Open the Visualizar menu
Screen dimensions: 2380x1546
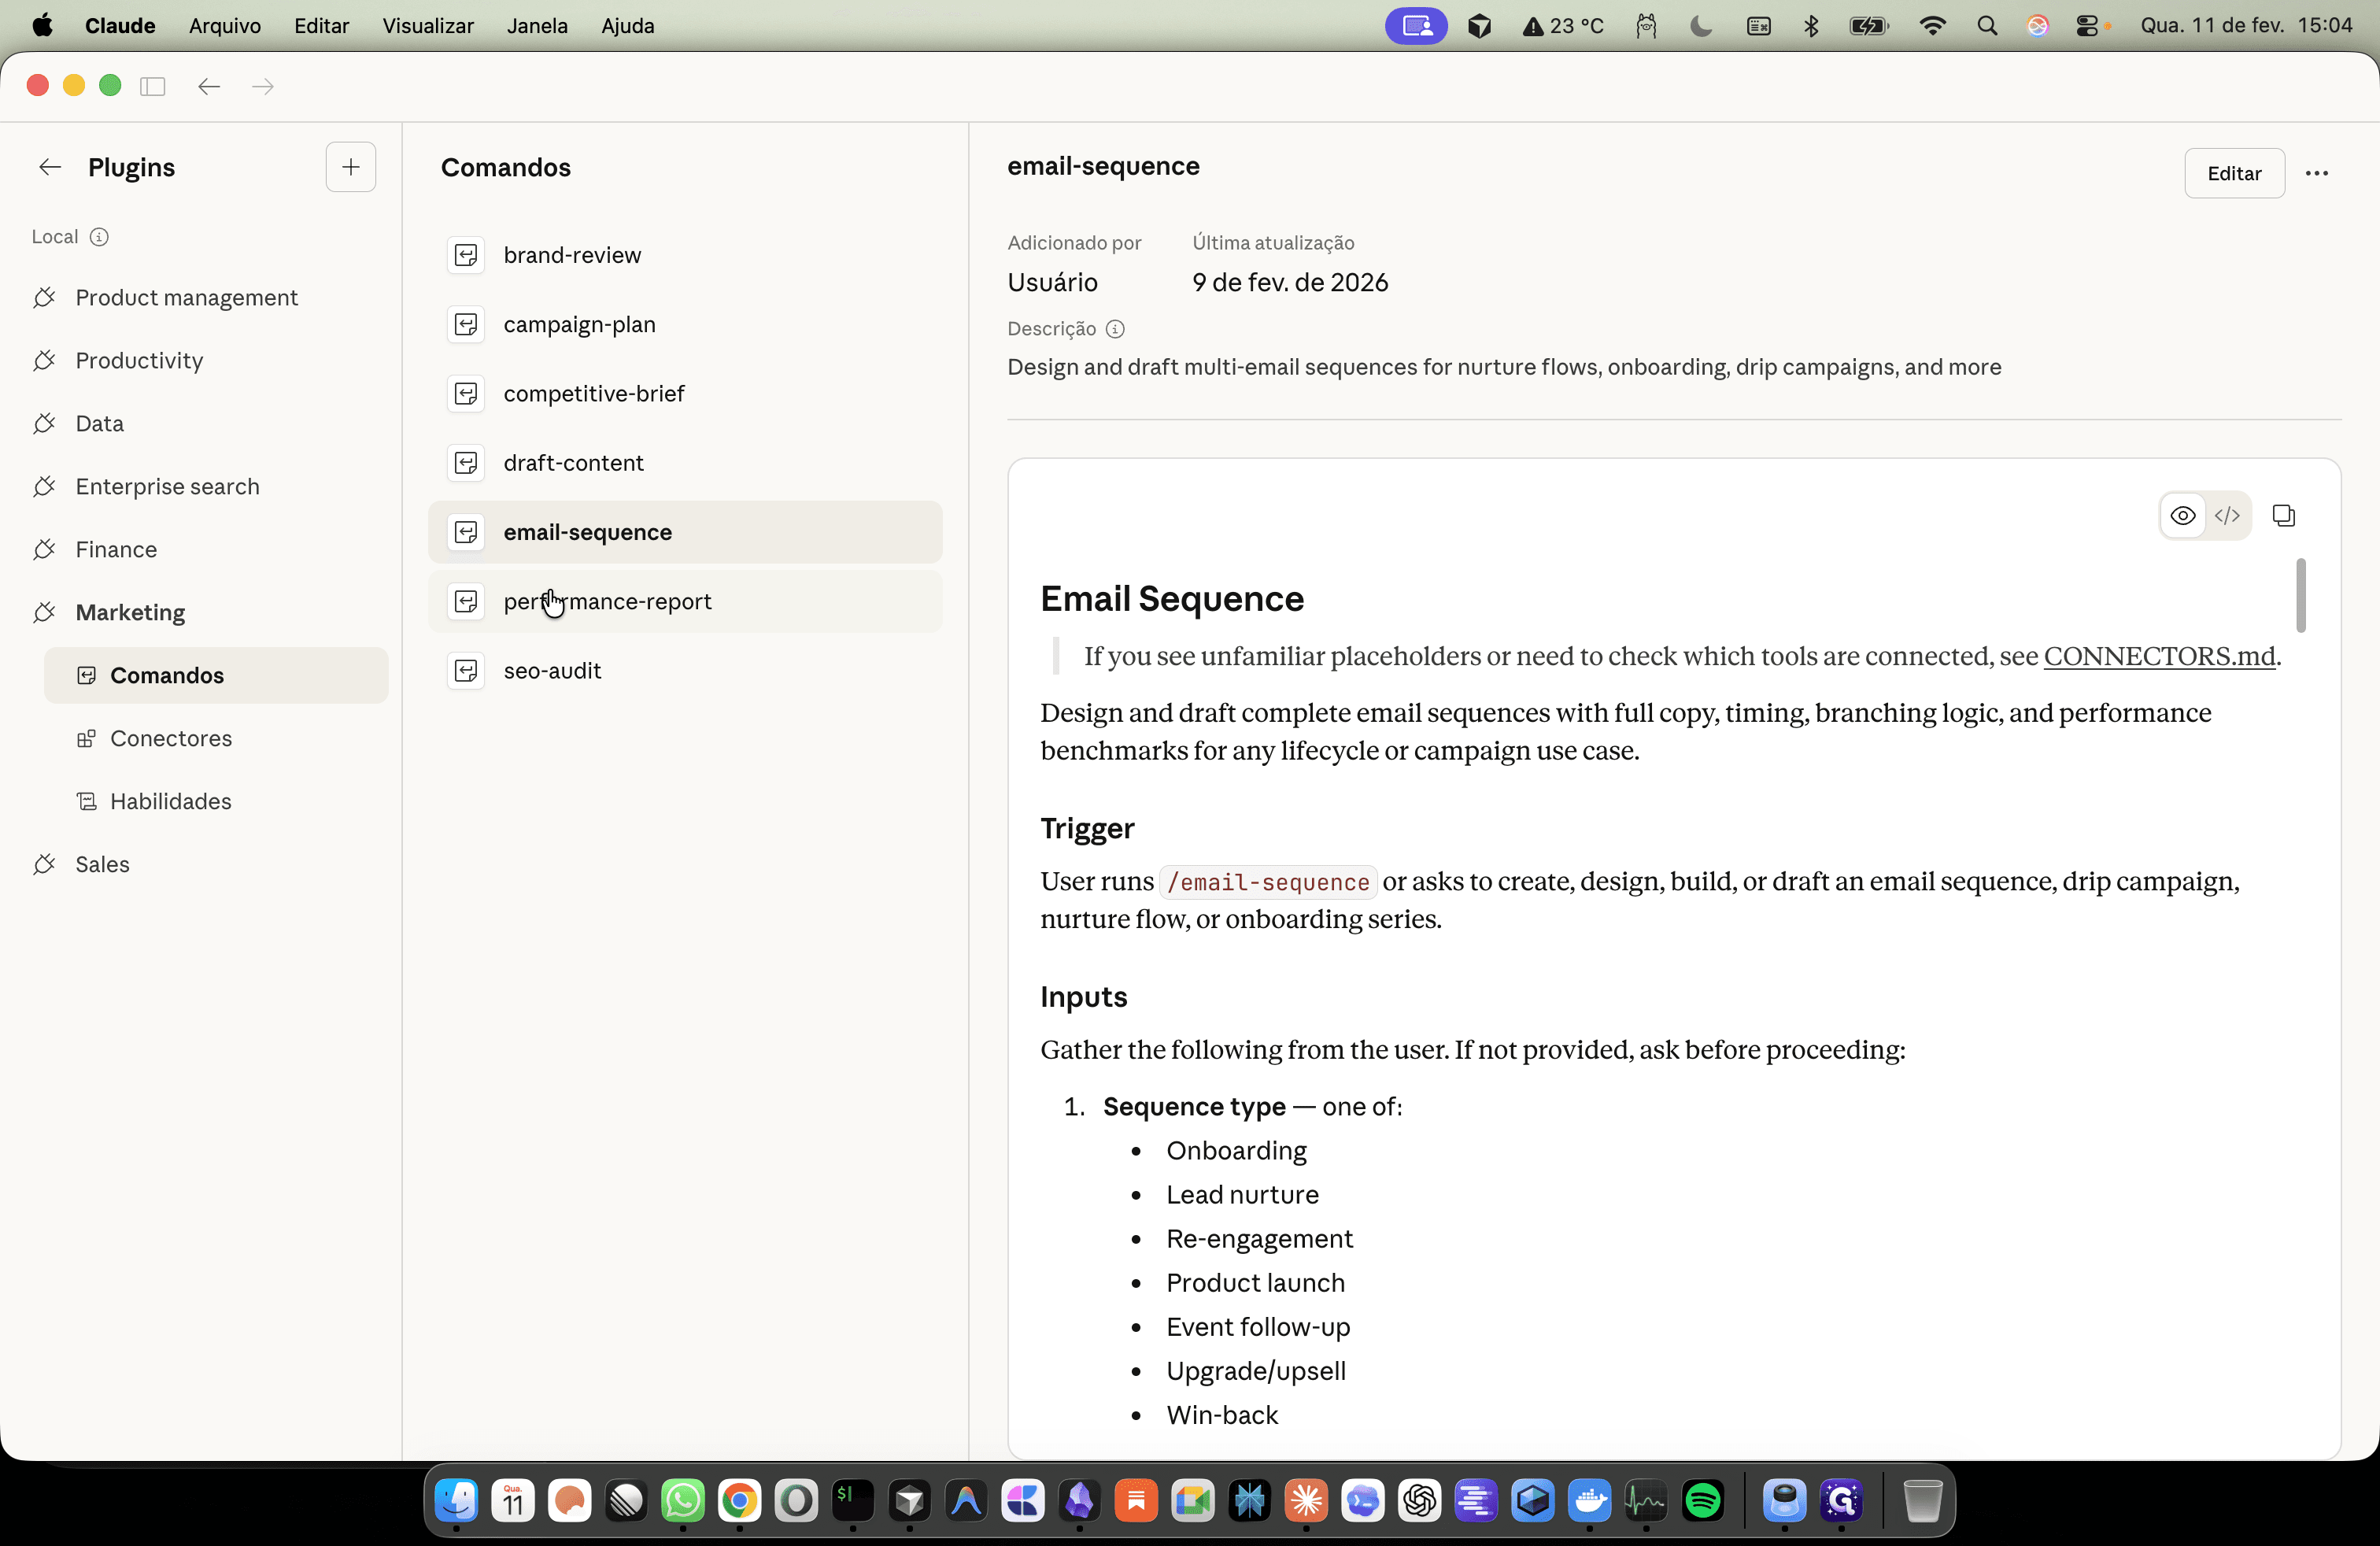tap(428, 26)
